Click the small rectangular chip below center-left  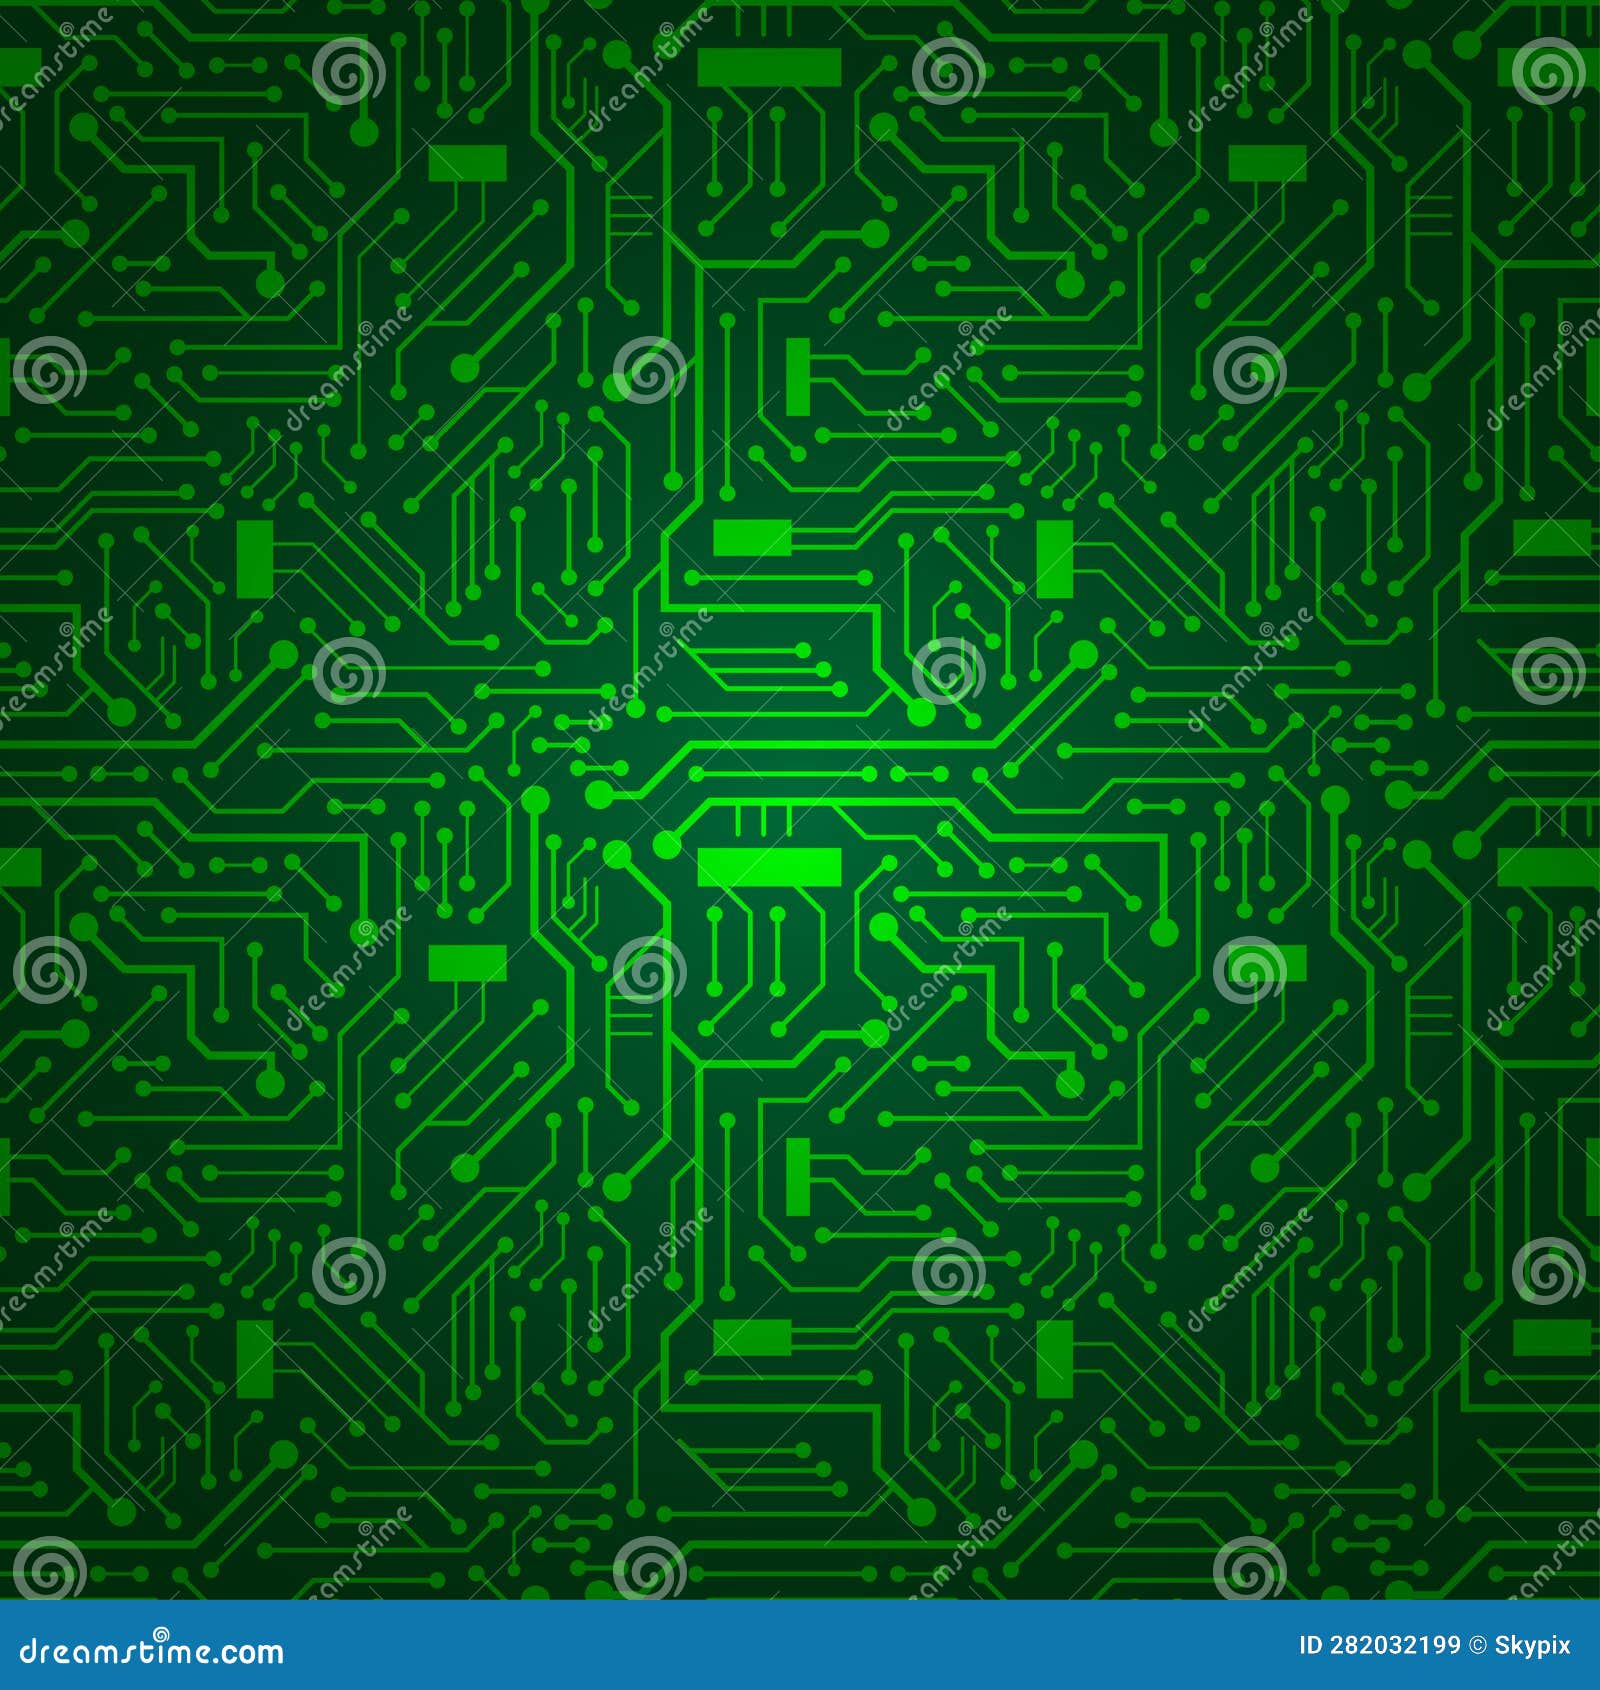coord(470,960)
